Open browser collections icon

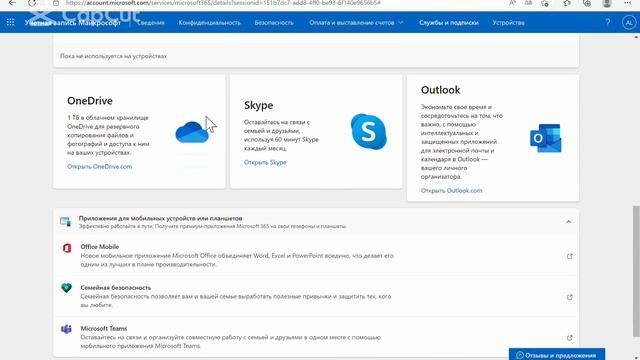tap(587, 3)
